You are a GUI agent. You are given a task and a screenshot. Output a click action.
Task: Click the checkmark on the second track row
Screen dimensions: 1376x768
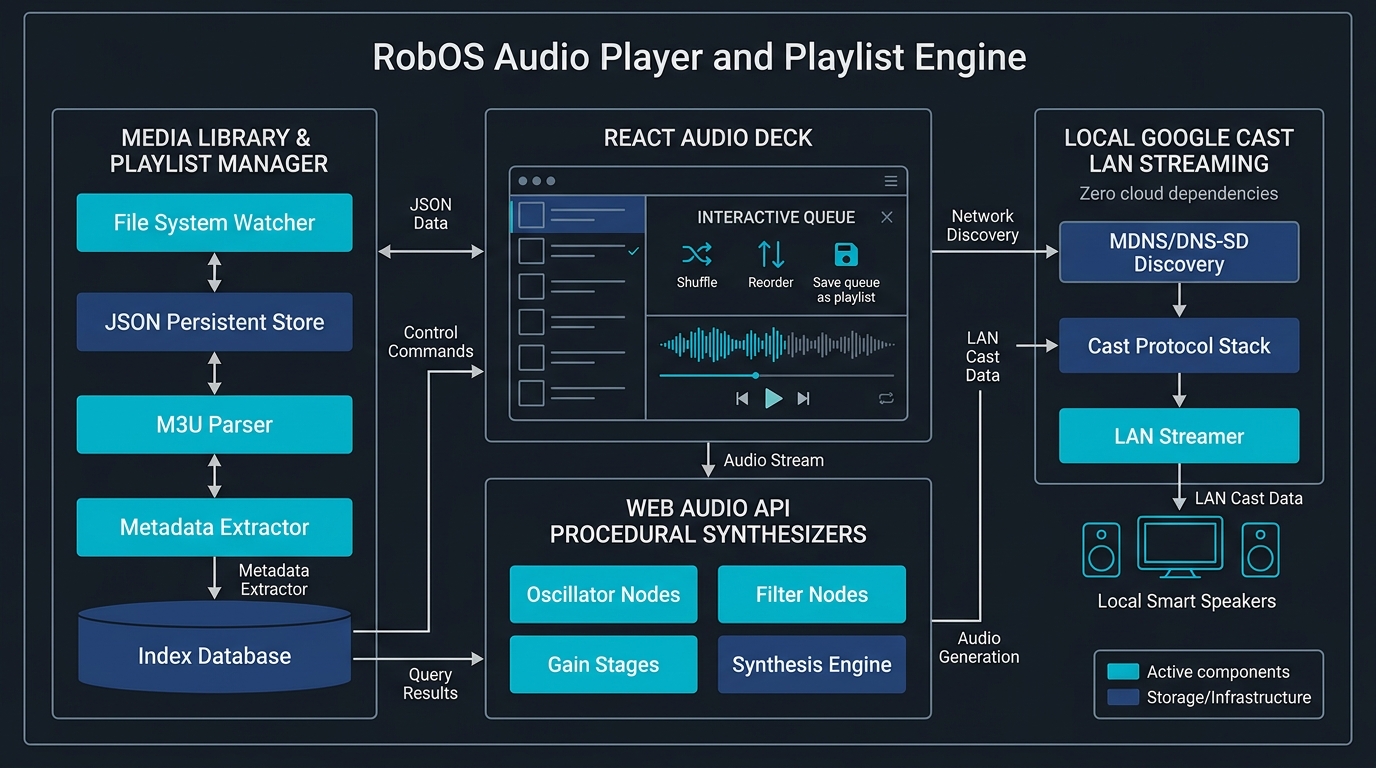pyautogui.click(x=633, y=251)
